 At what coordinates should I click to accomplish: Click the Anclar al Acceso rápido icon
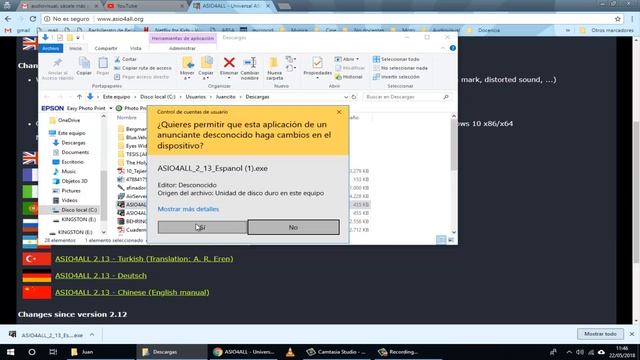click(x=57, y=62)
